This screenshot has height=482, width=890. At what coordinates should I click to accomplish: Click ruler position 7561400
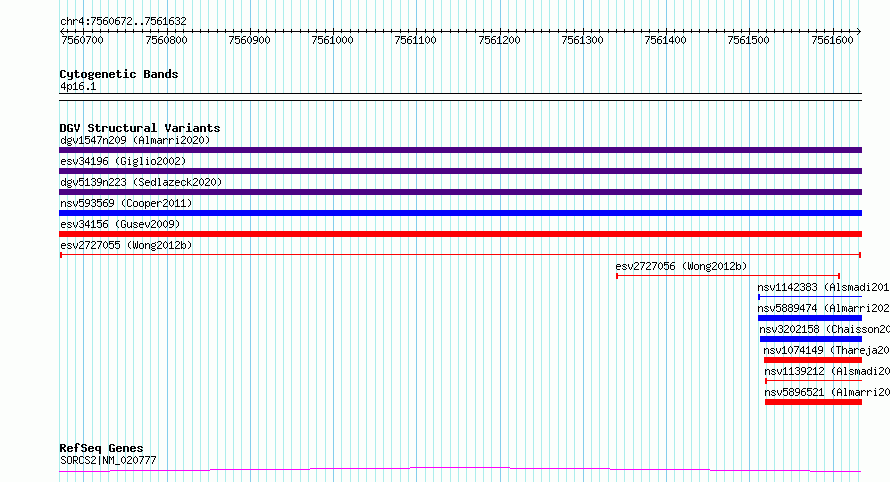665,40
